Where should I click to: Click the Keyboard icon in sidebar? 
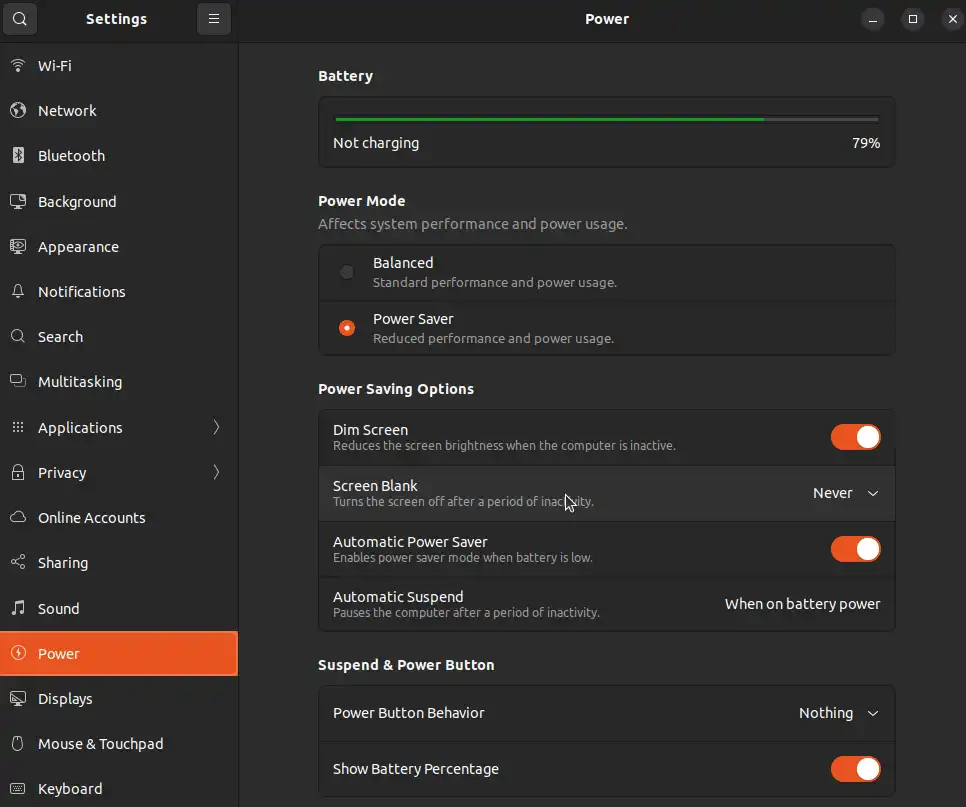[18, 789]
